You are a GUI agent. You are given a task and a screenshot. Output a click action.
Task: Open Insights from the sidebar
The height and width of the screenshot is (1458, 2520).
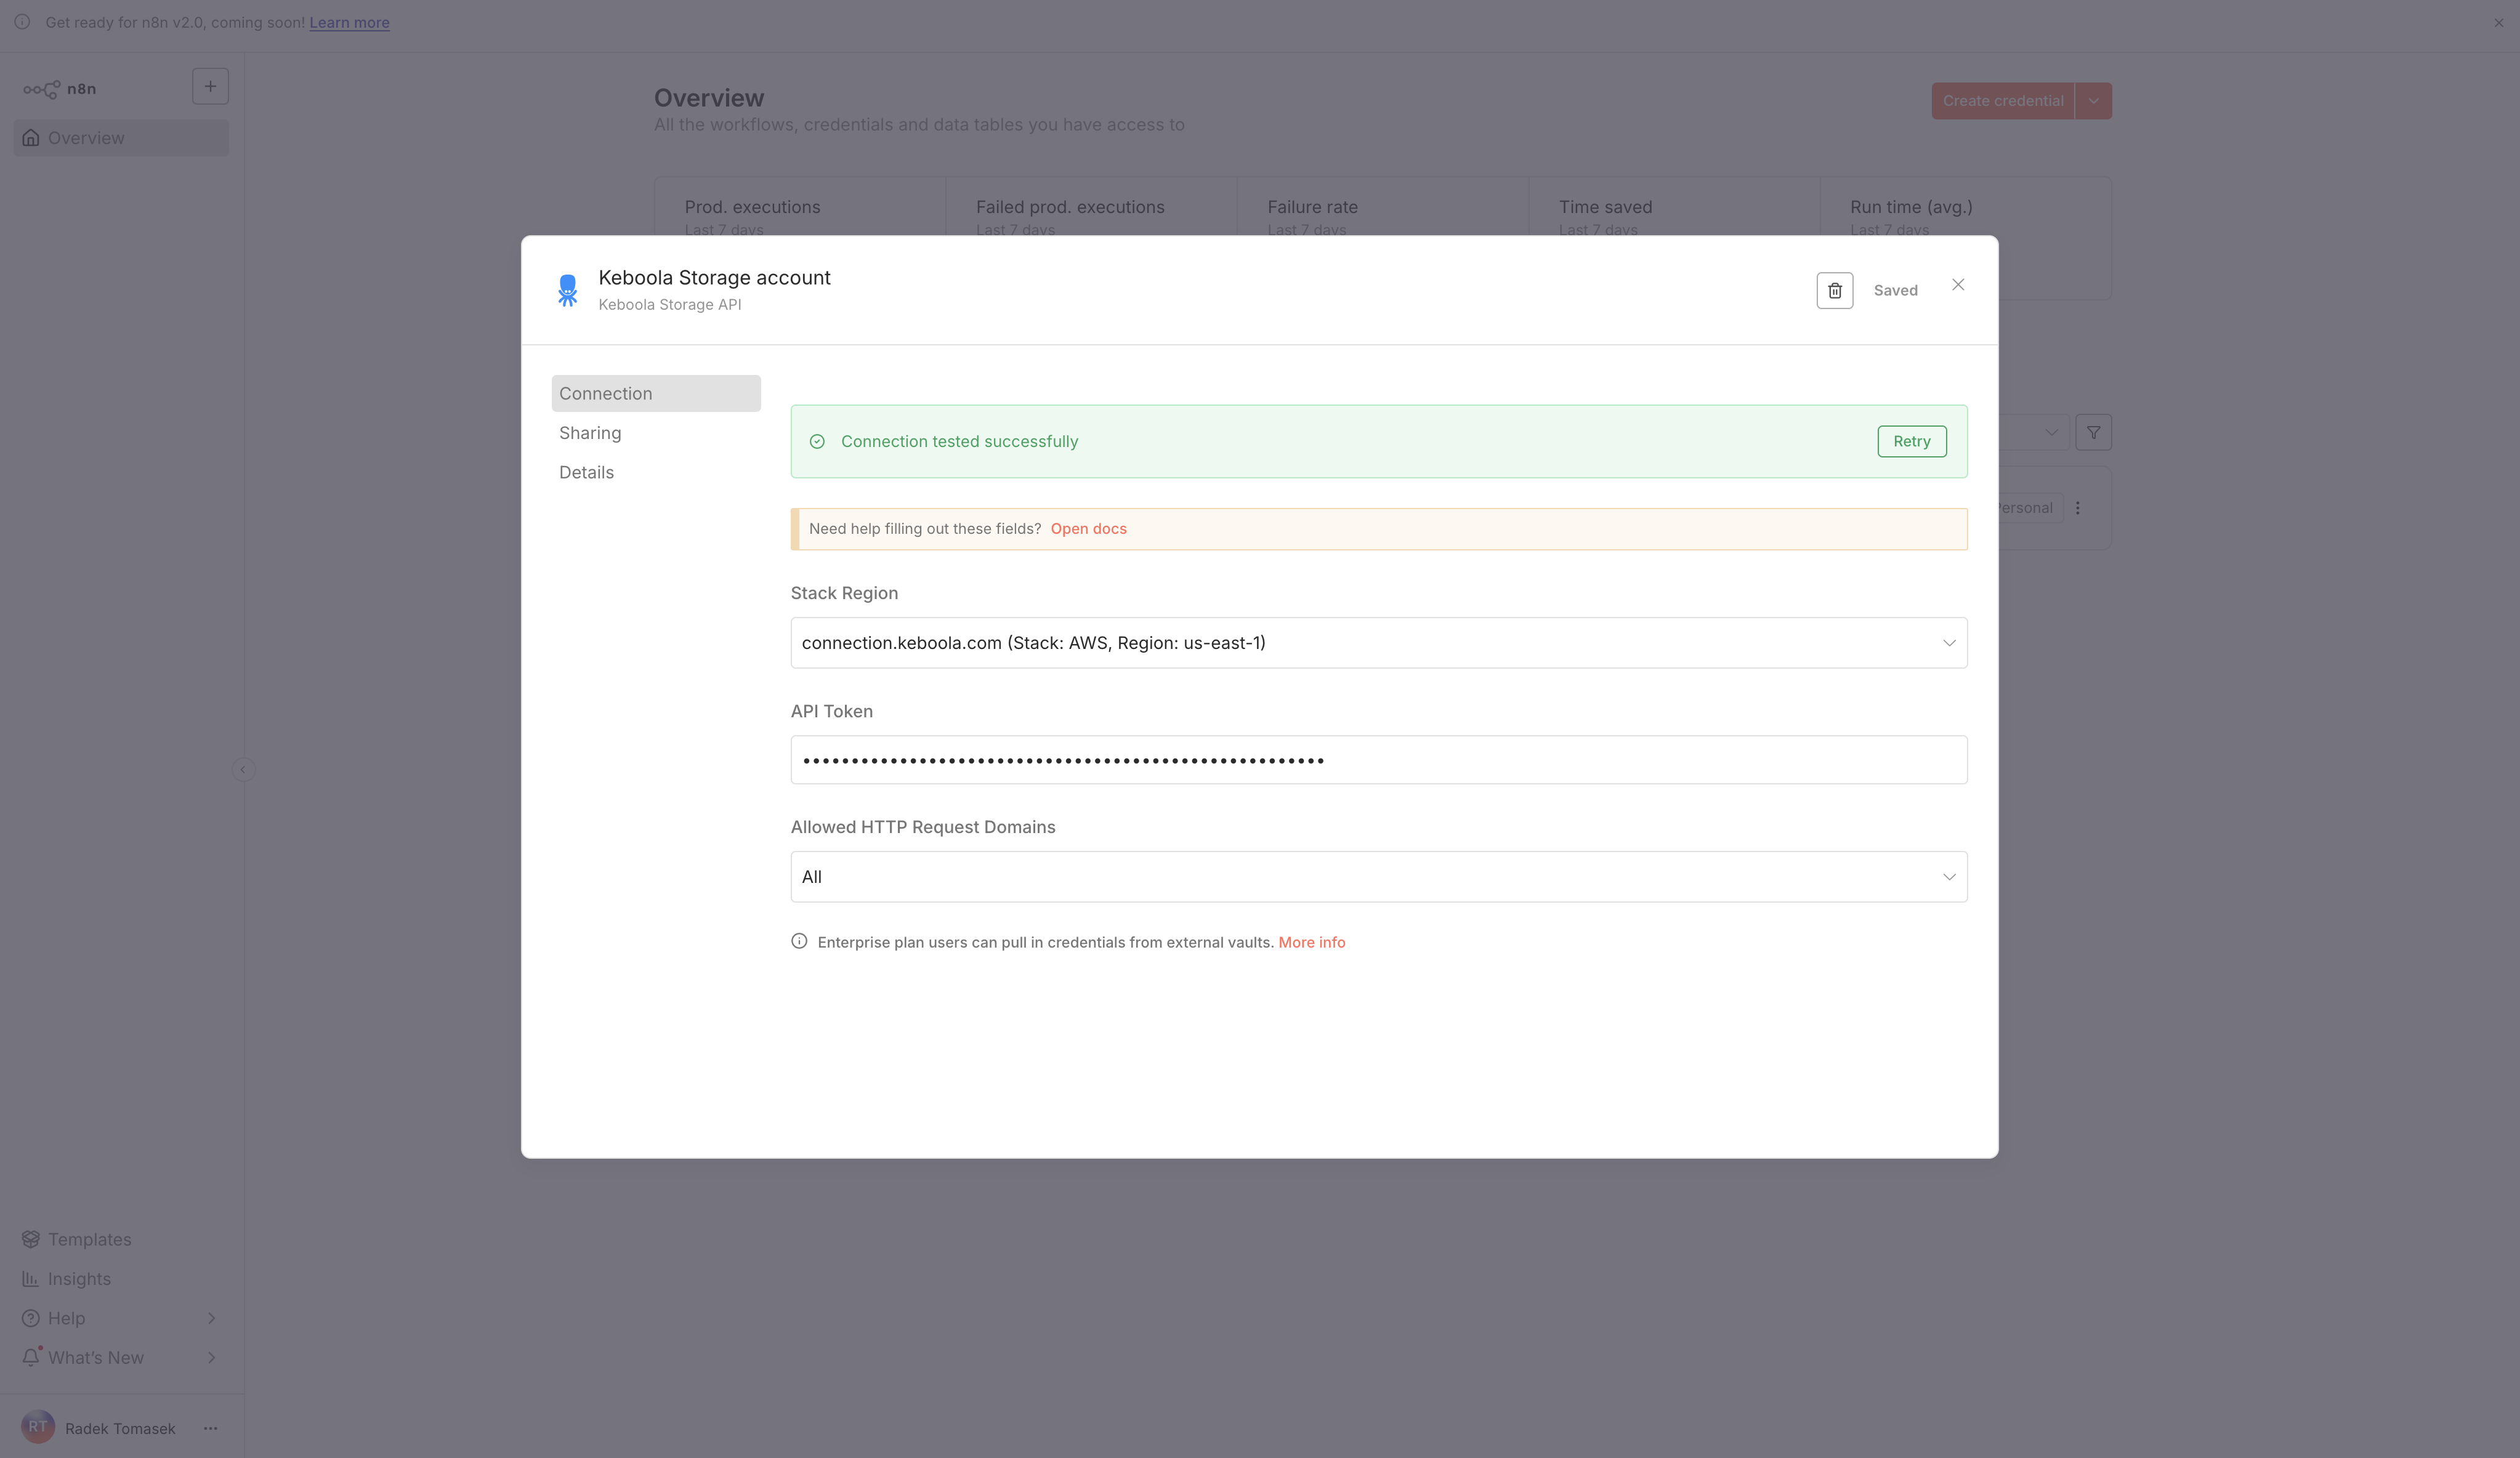click(x=80, y=1278)
